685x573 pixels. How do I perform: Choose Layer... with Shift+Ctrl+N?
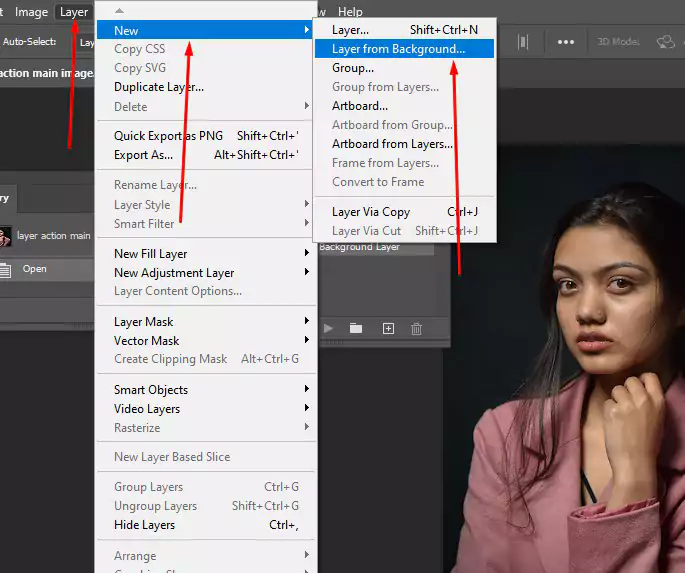(x=405, y=30)
